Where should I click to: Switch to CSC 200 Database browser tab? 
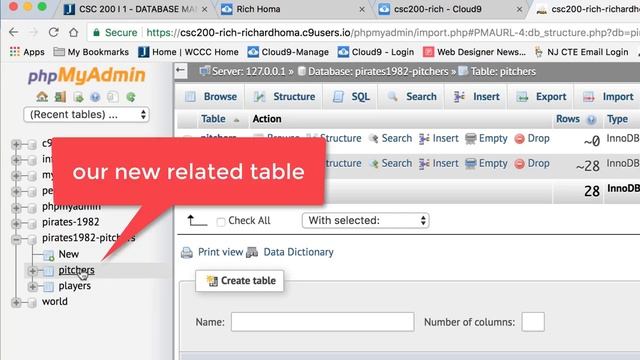point(135,9)
